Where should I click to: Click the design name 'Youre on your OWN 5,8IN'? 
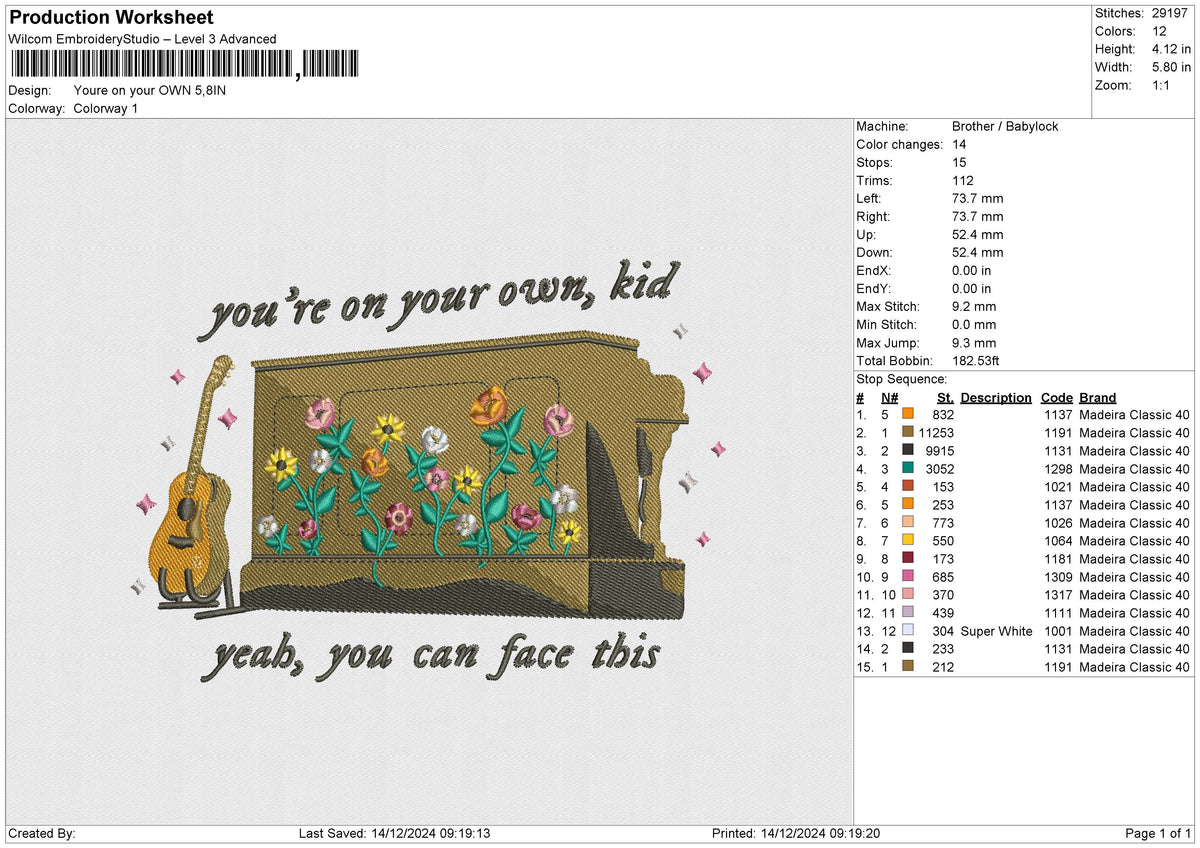pos(150,90)
